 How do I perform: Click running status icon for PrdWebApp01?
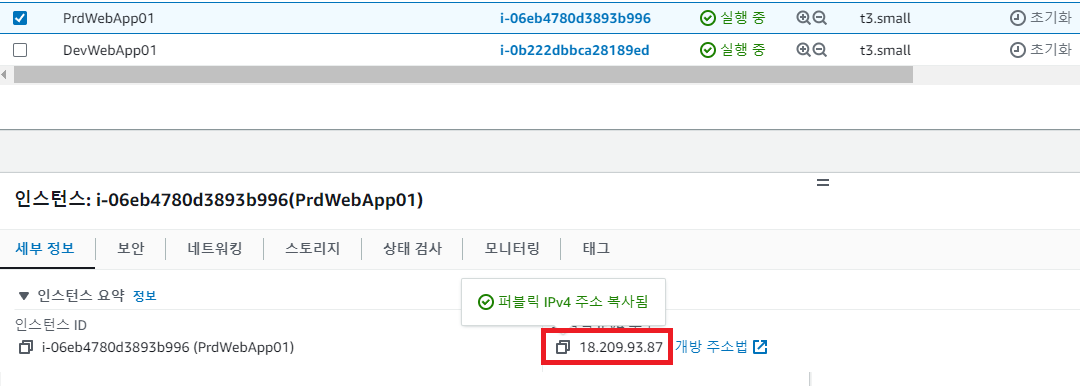click(707, 19)
